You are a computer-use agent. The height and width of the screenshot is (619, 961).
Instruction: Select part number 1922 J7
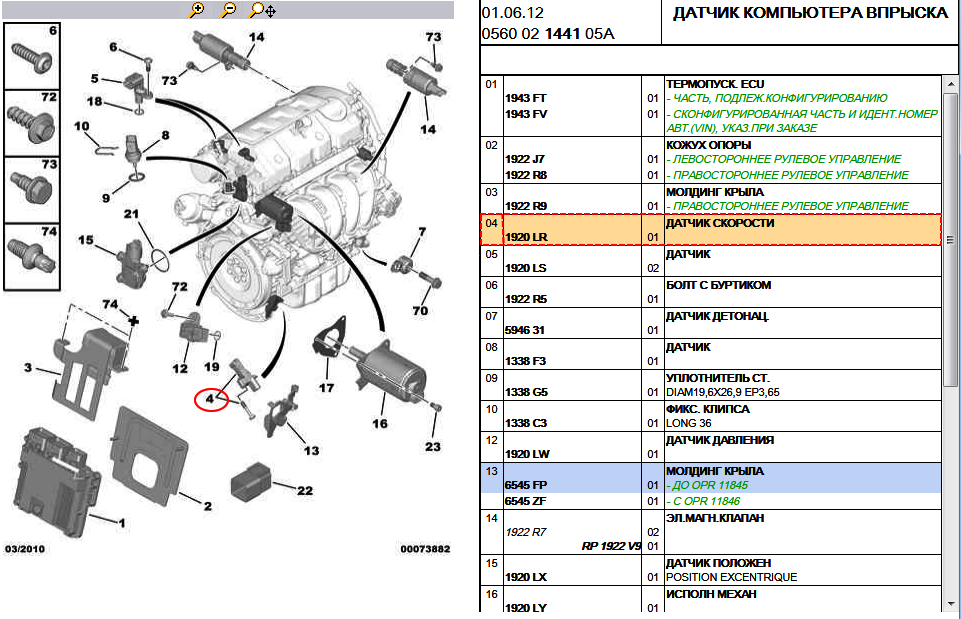525,159
